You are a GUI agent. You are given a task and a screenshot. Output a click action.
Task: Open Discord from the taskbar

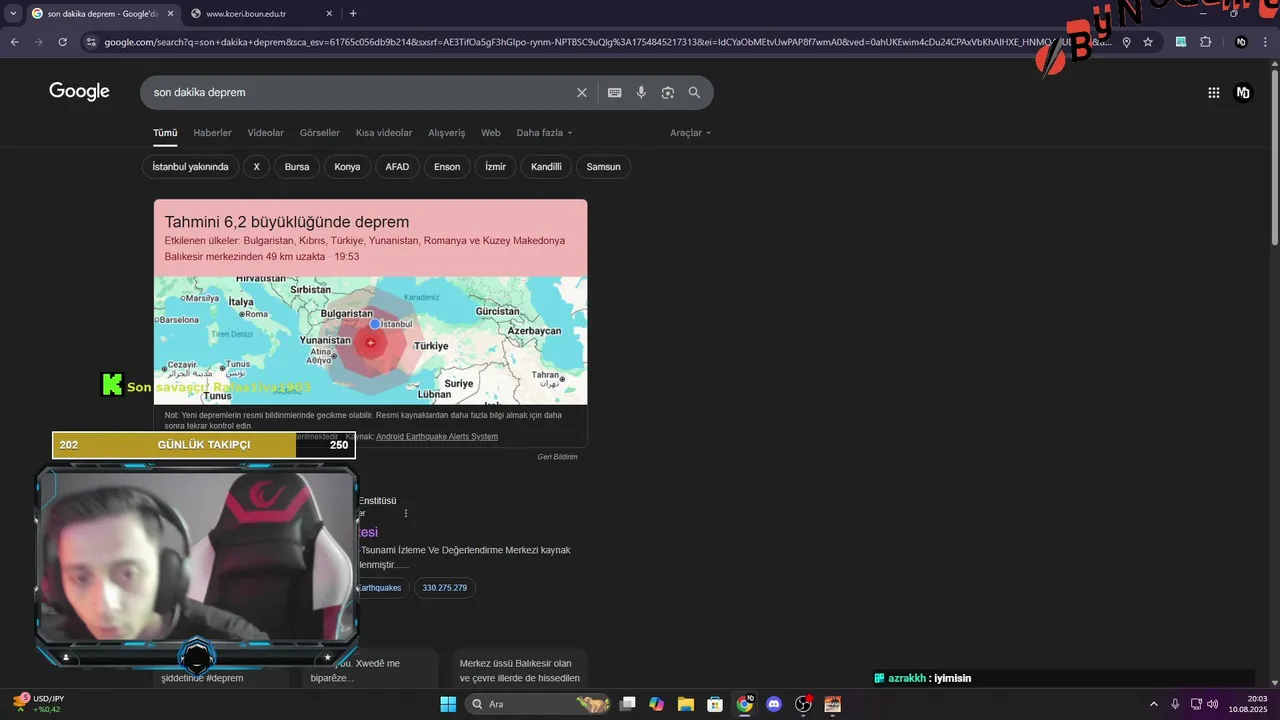[x=773, y=704]
